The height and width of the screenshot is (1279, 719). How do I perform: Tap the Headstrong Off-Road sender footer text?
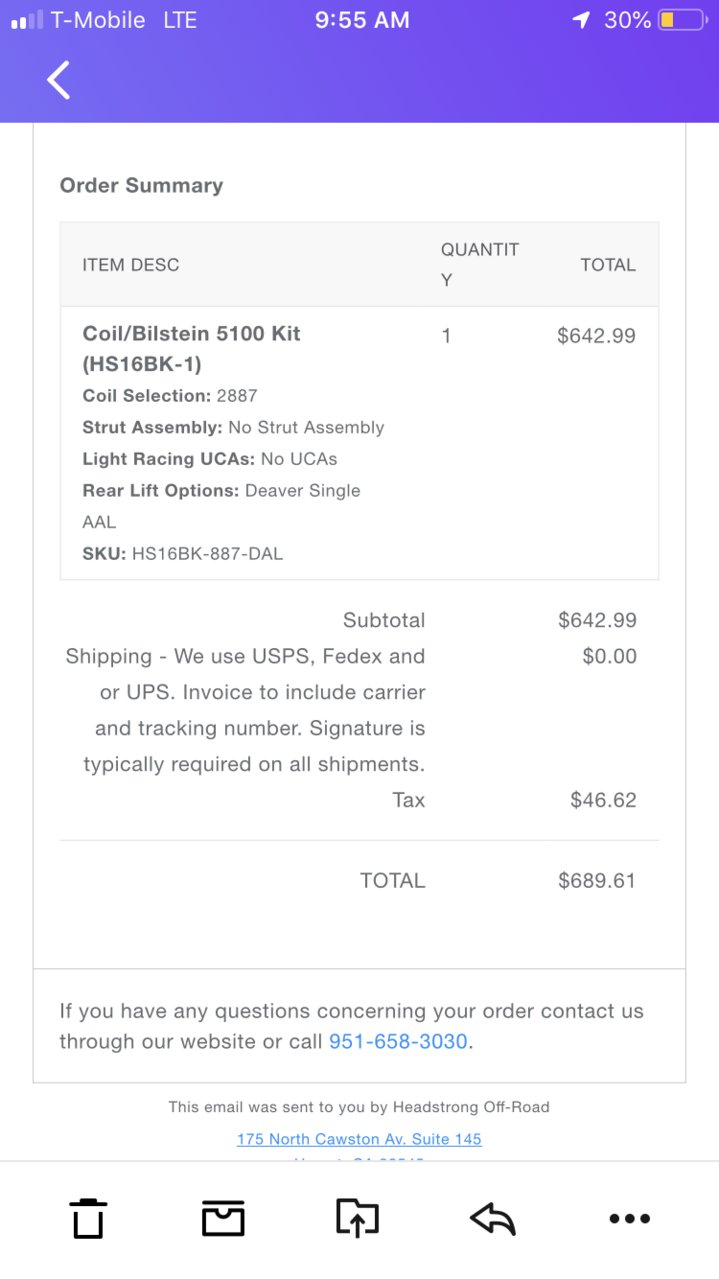471,1107
